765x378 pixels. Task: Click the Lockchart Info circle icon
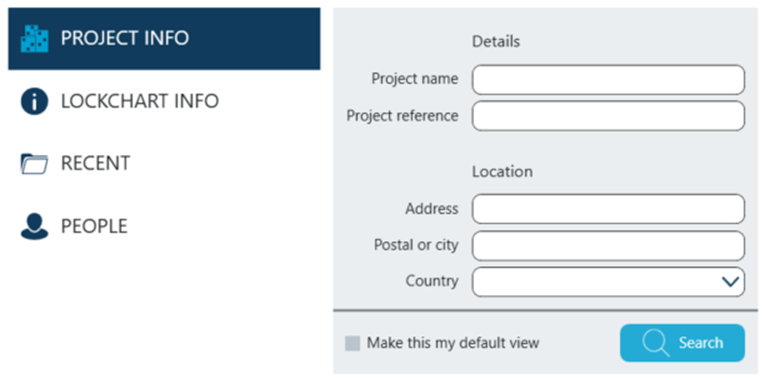(34, 101)
